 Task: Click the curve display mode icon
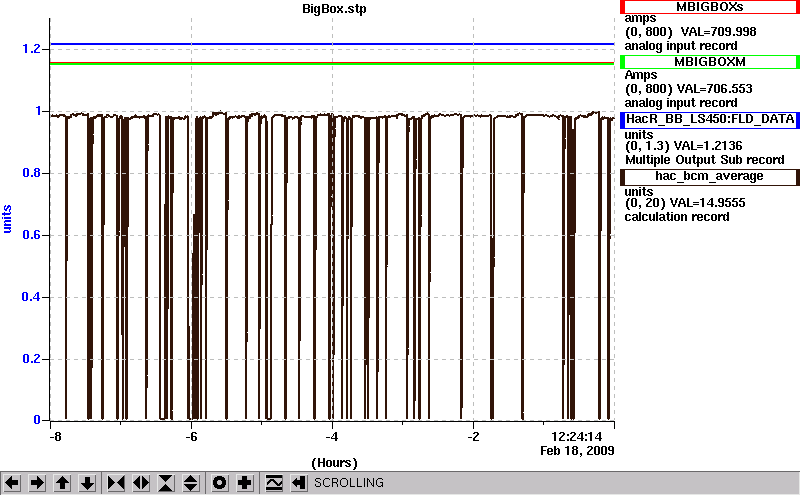tap(274, 483)
